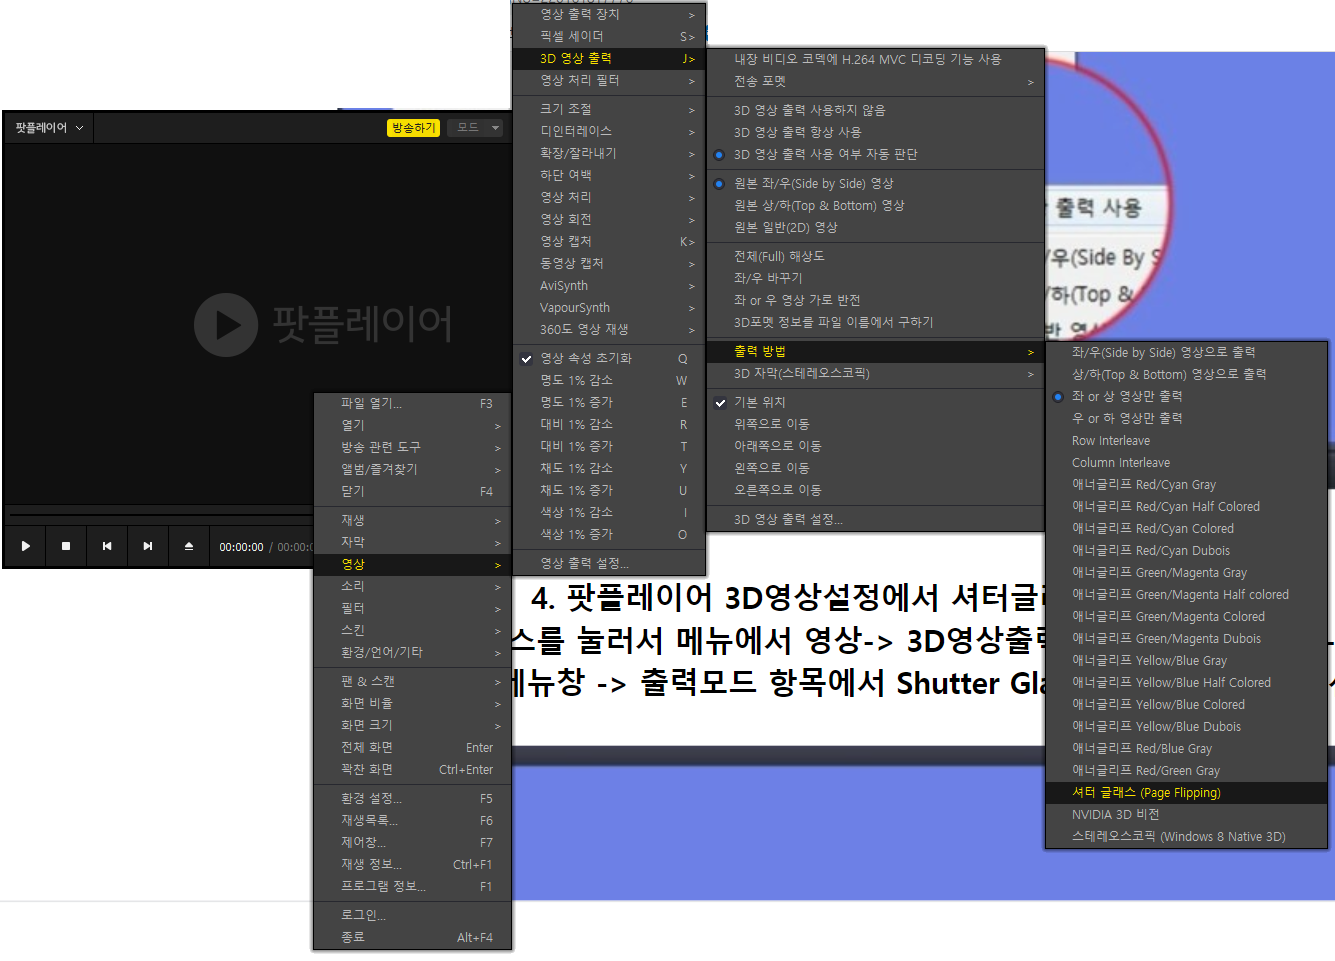Select NVIDIA 3D 비전 output
This screenshot has height=961, width=1335.
coord(1186,815)
